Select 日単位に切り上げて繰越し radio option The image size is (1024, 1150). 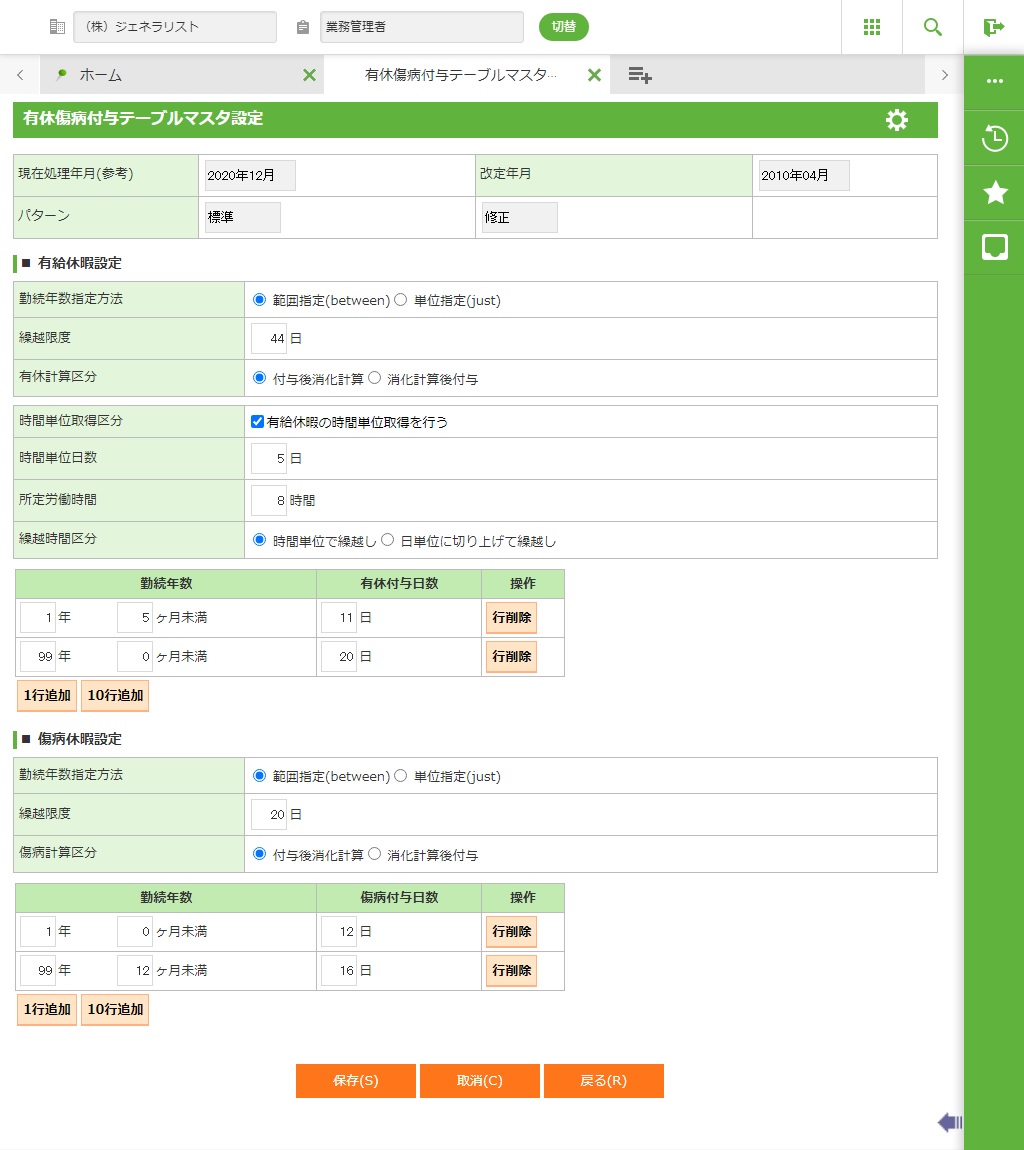[388, 540]
